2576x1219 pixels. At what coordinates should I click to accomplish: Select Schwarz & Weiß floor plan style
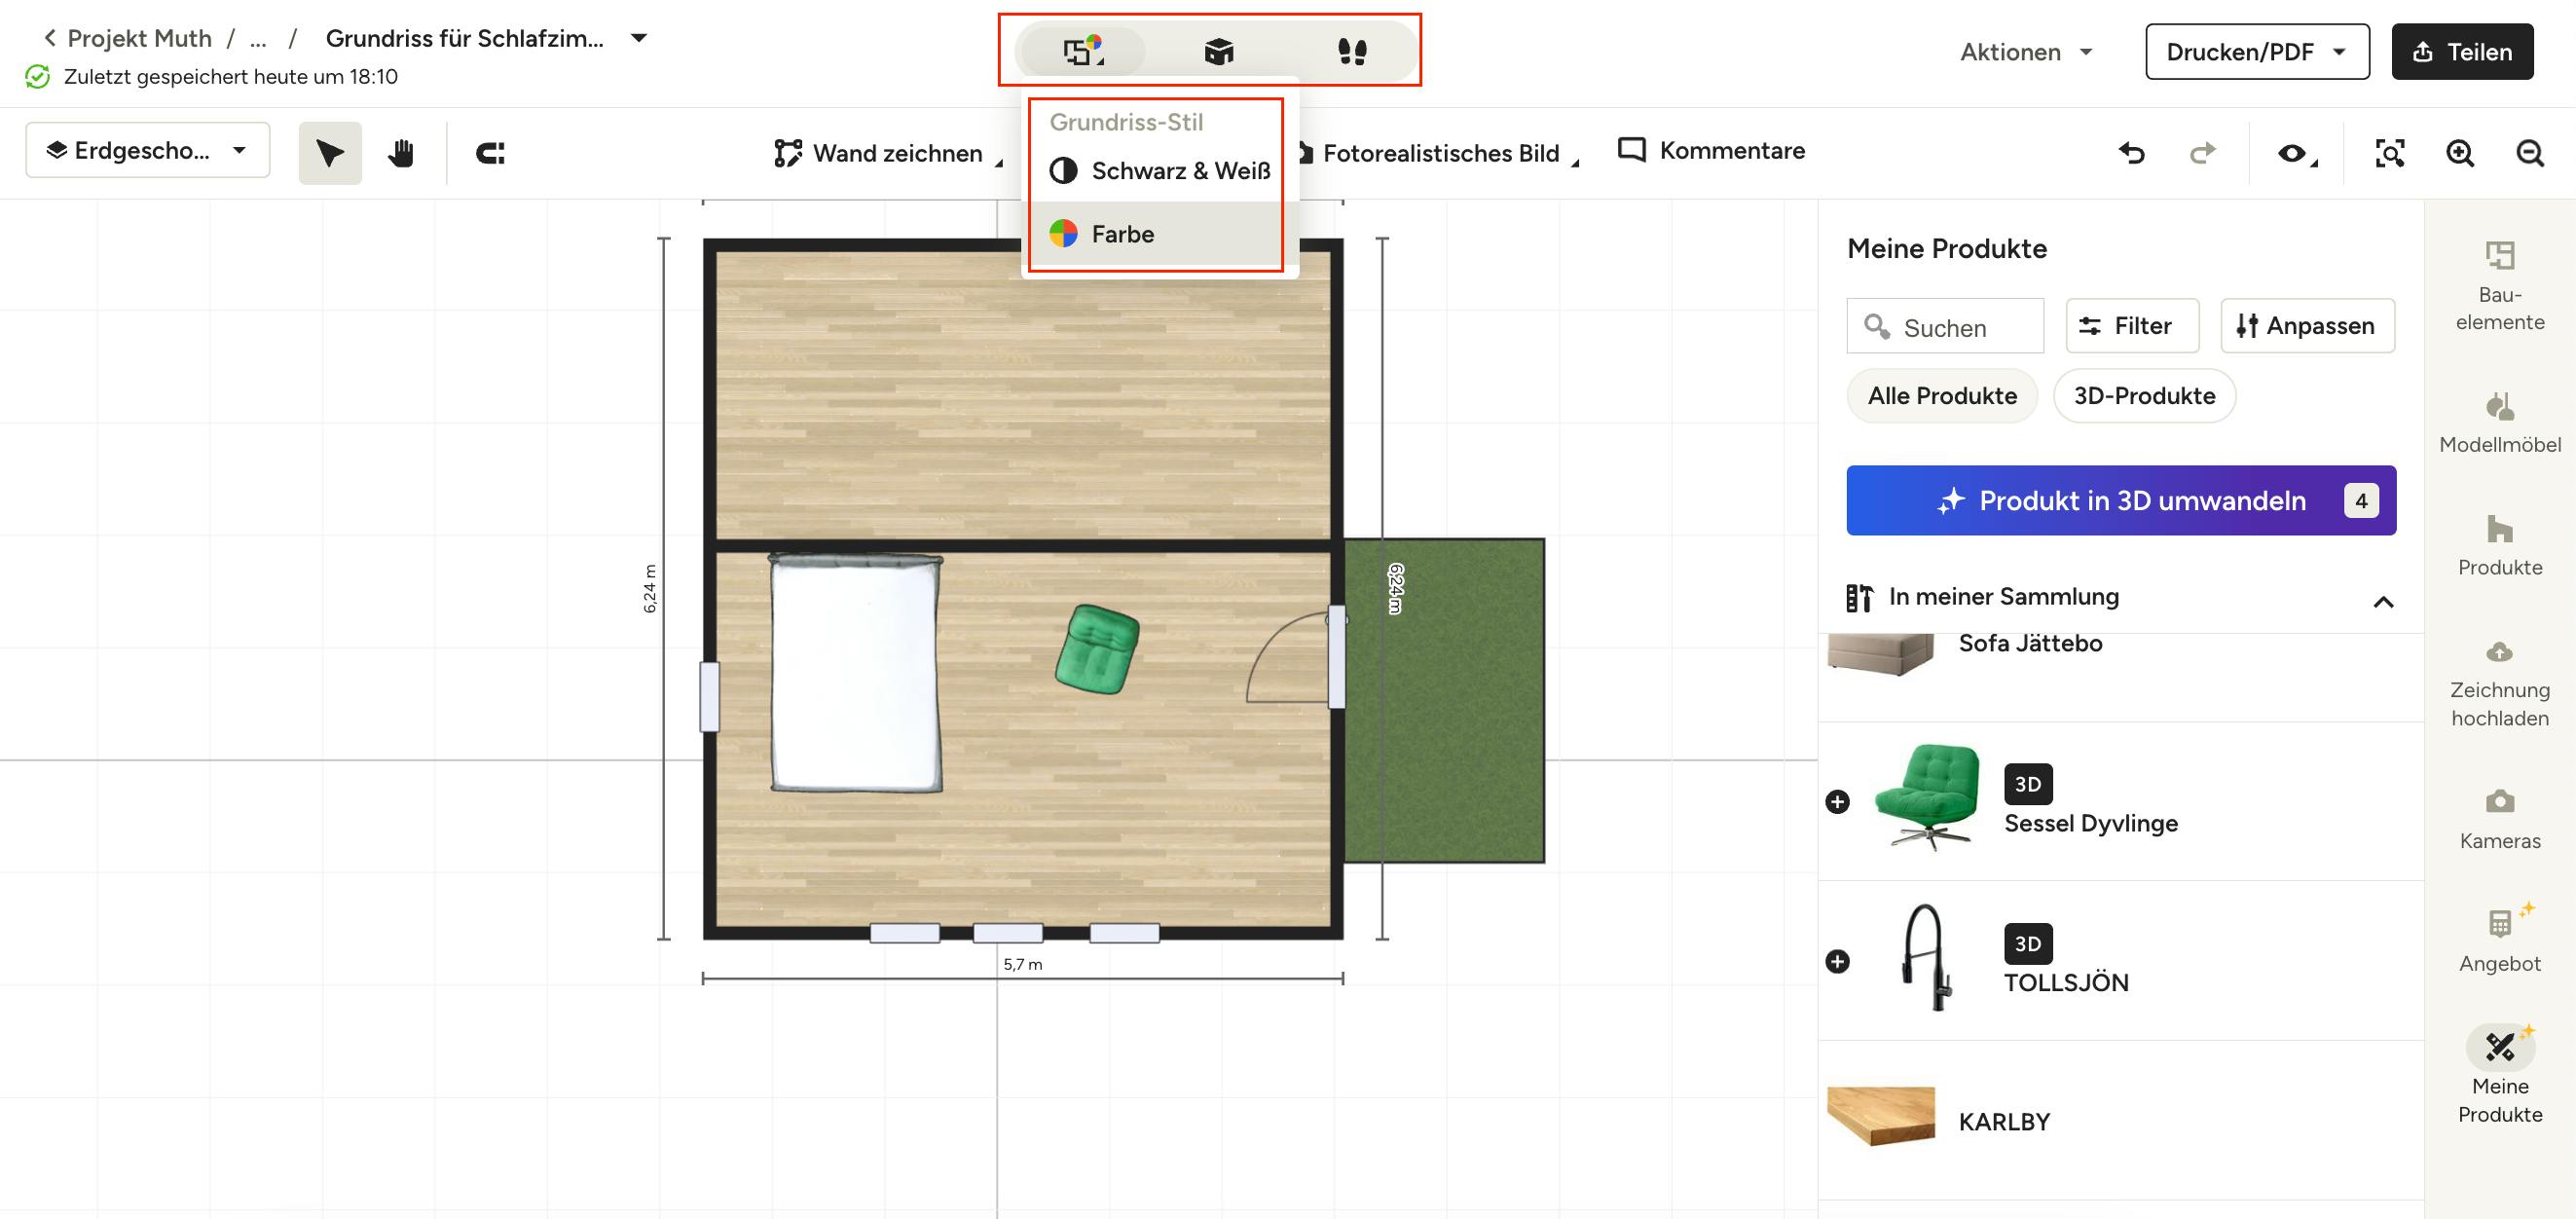click(x=1160, y=171)
